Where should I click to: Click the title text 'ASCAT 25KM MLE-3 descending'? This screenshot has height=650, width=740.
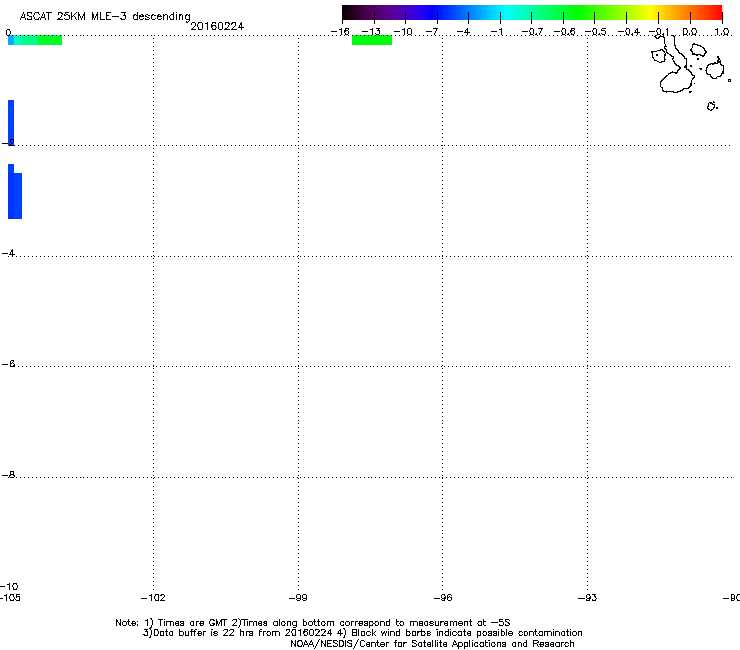pyautogui.click(x=105, y=16)
